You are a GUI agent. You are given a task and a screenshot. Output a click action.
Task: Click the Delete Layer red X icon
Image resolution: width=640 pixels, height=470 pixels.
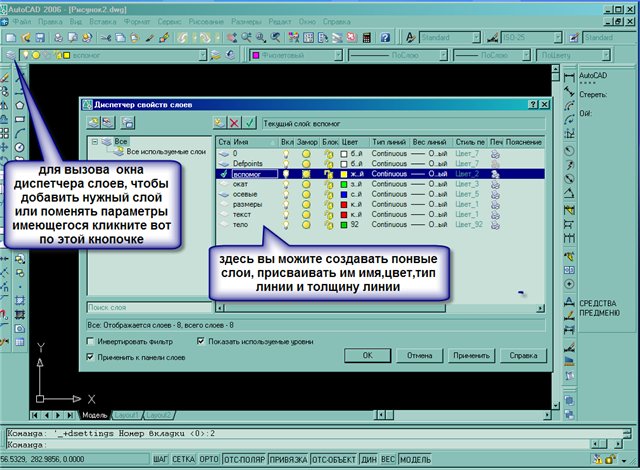[234, 122]
